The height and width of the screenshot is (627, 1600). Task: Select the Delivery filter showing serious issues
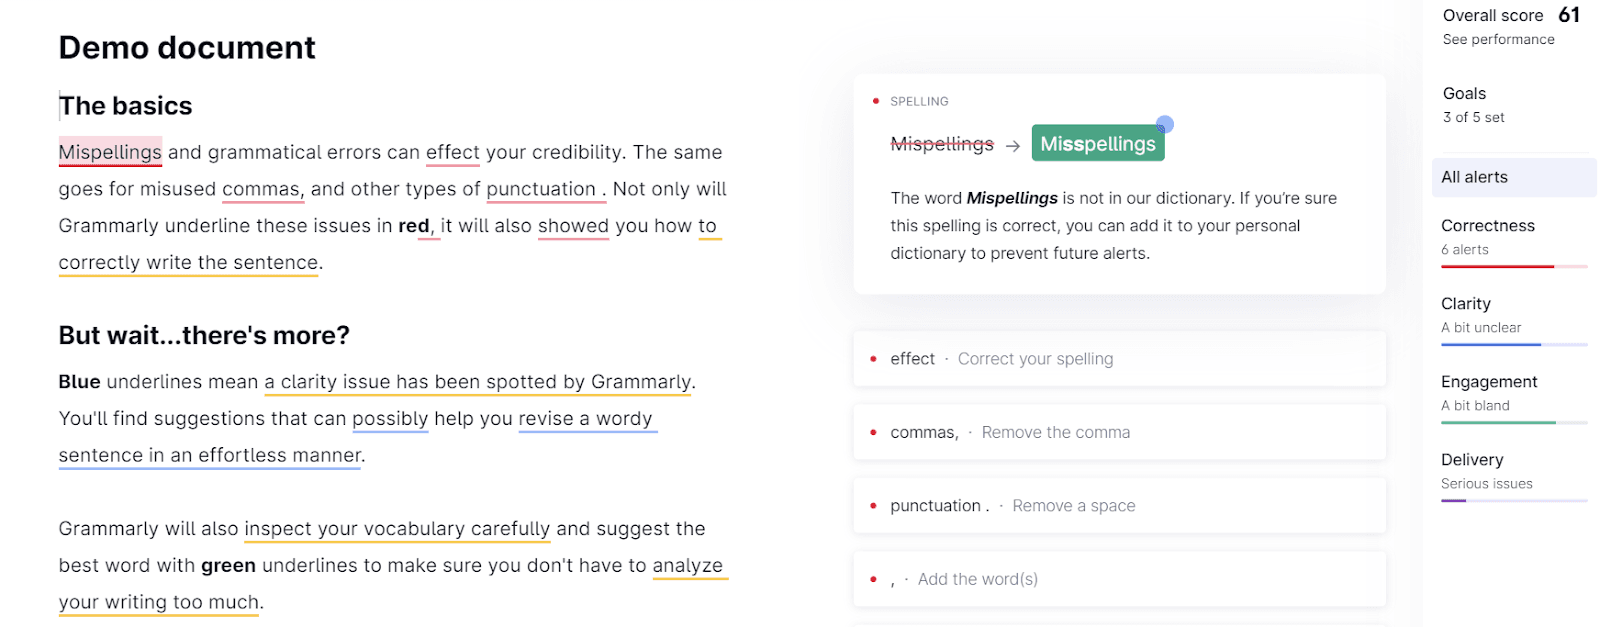point(1472,459)
